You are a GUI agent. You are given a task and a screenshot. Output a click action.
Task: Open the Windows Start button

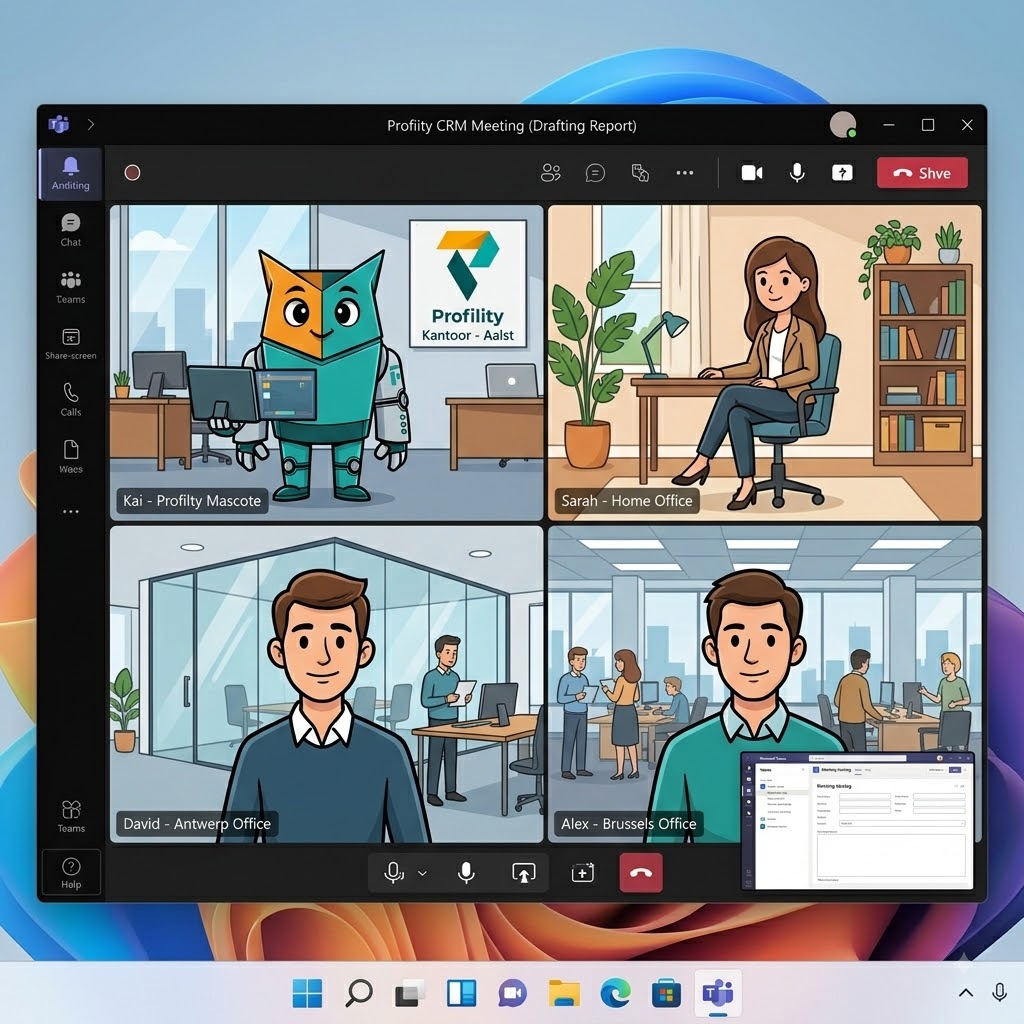click(x=307, y=993)
